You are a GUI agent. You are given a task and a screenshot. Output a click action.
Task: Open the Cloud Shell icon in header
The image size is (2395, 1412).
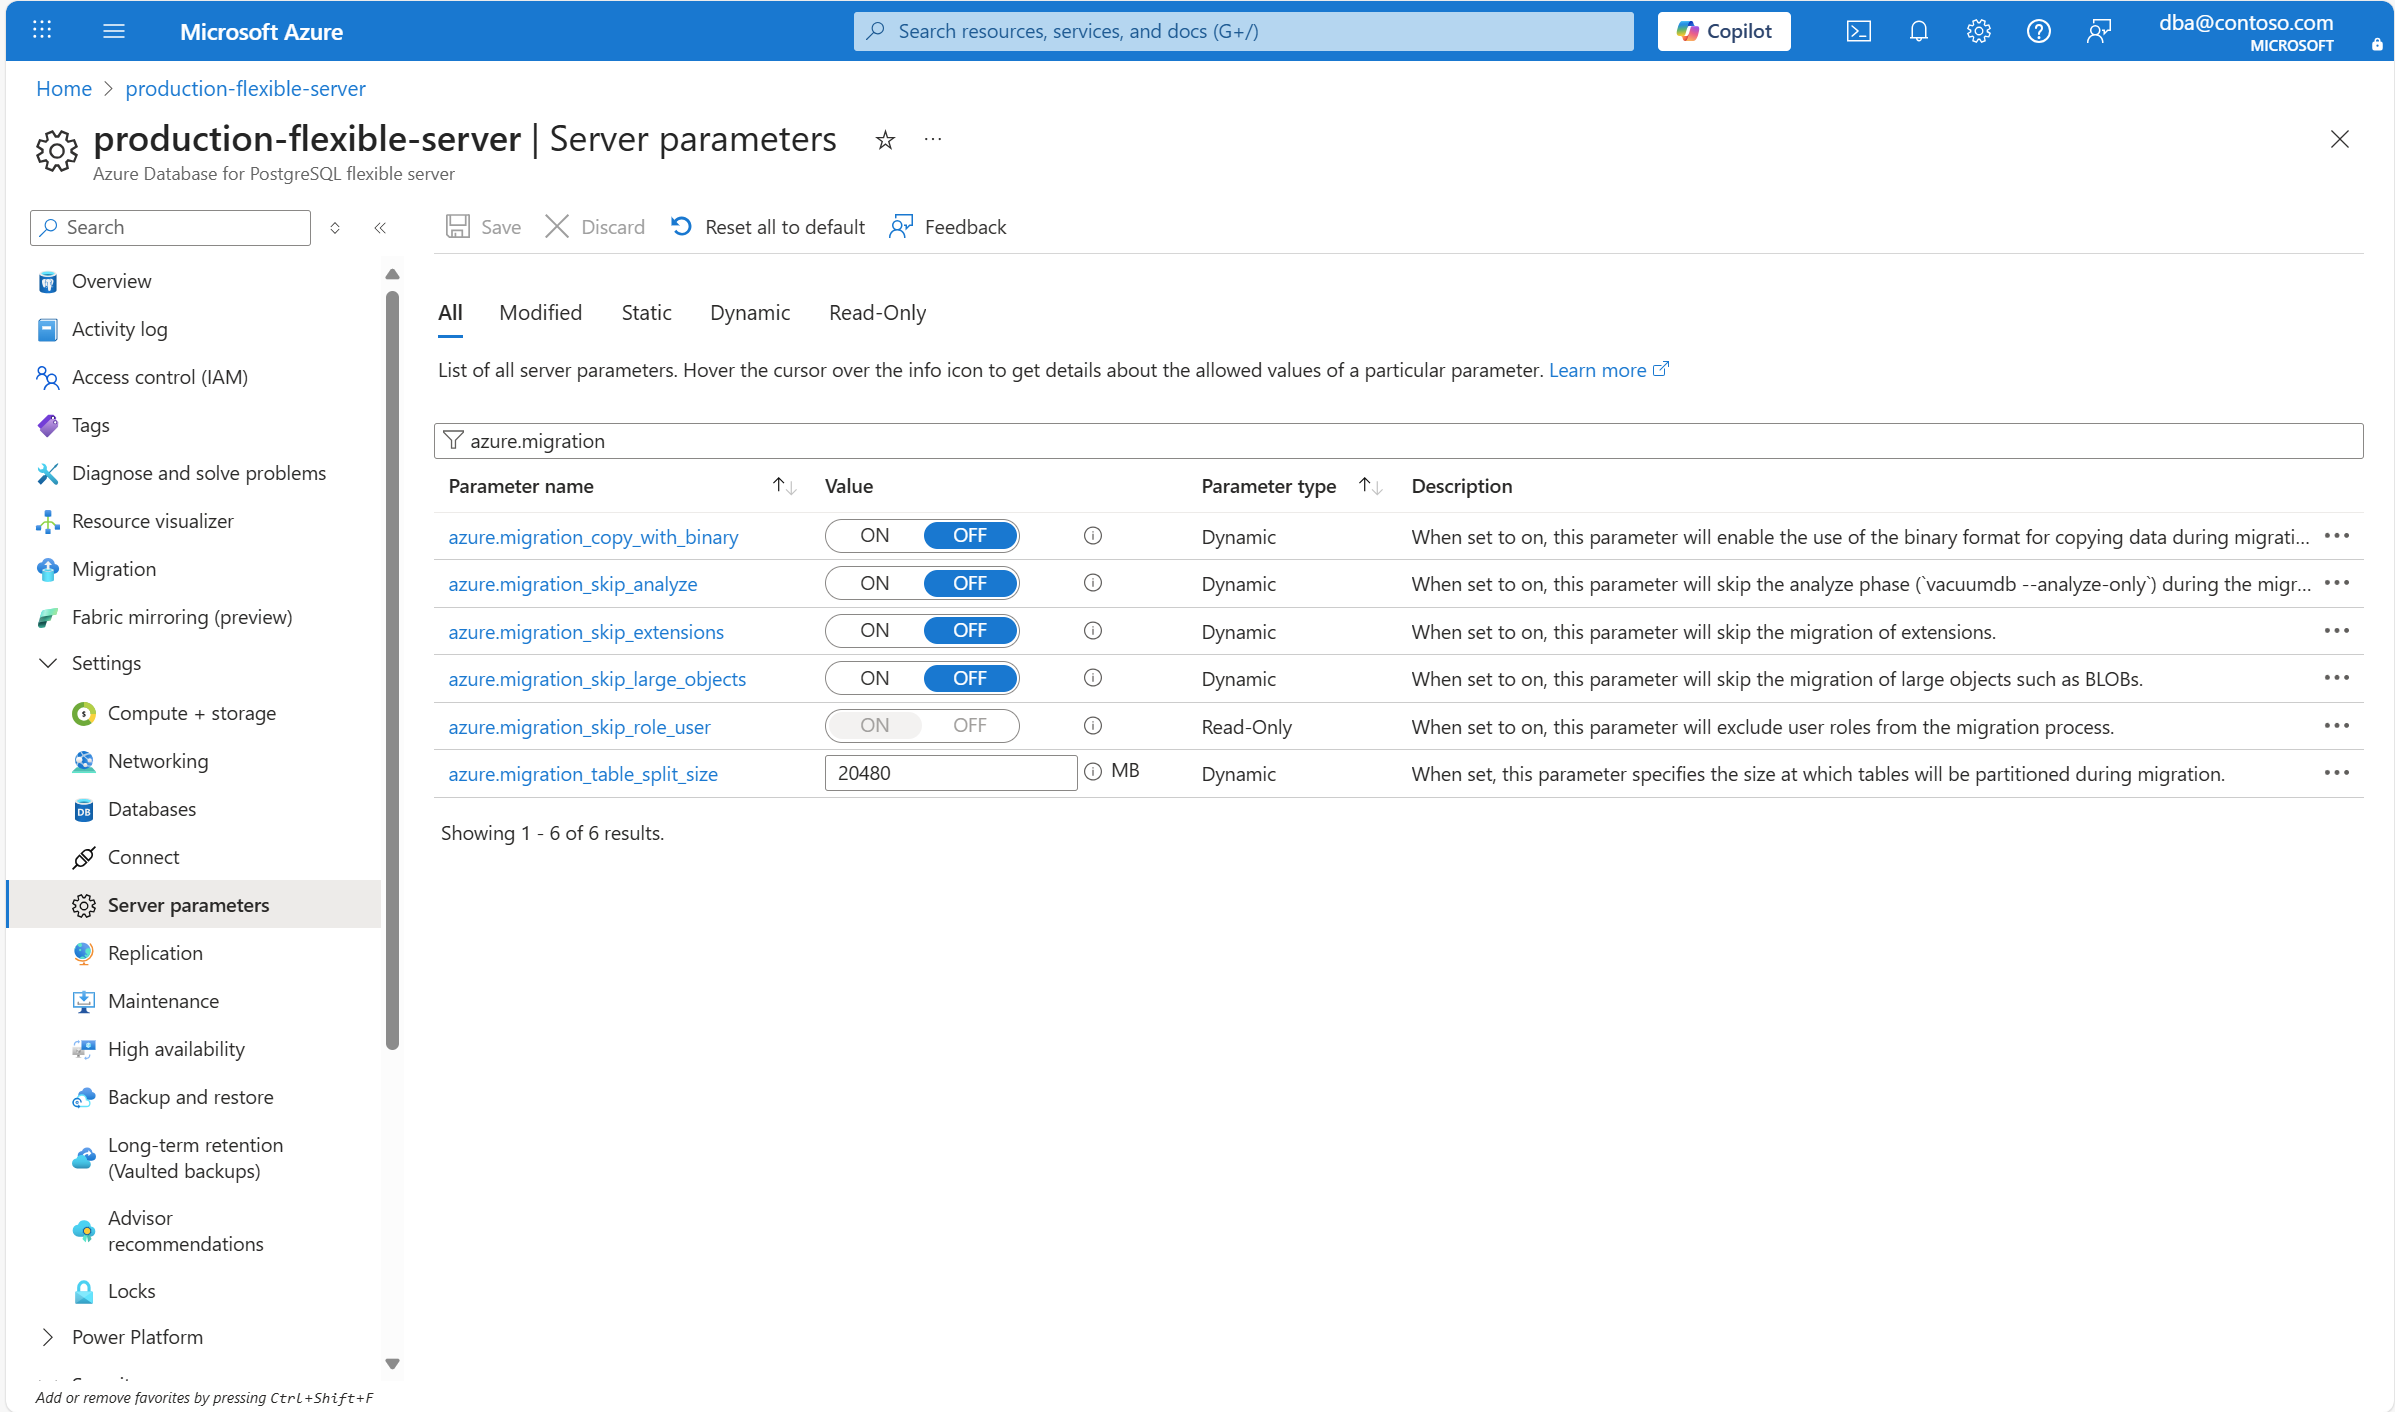click(x=1858, y=31)
